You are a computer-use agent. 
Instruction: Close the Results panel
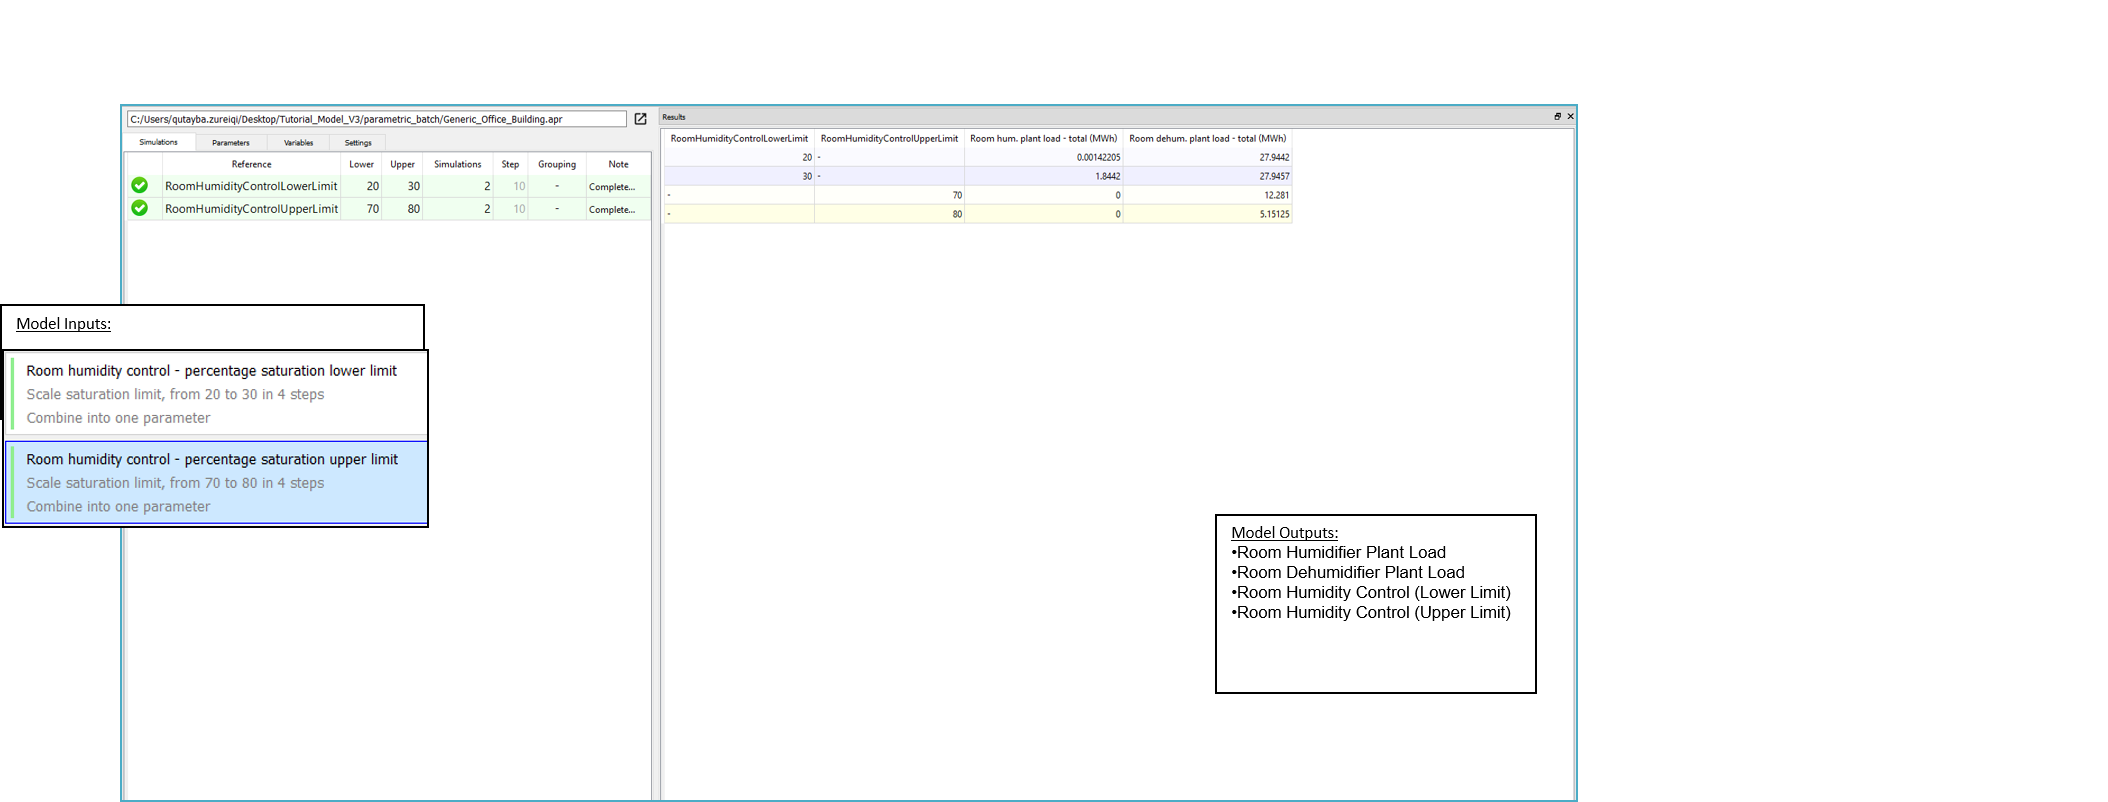tap(1570, 117)
